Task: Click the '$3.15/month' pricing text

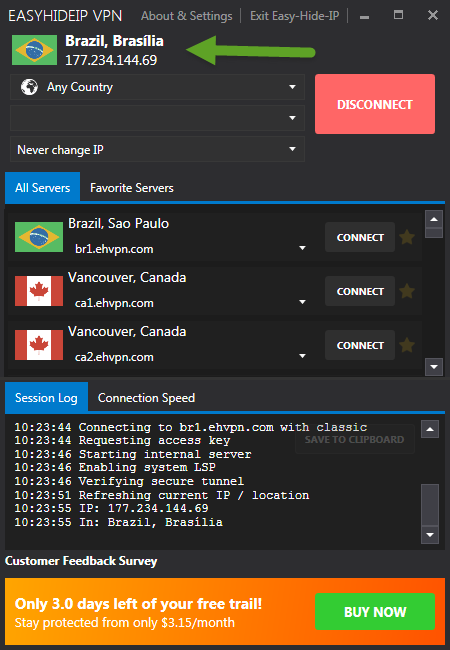Action: [x=197, y=622]
